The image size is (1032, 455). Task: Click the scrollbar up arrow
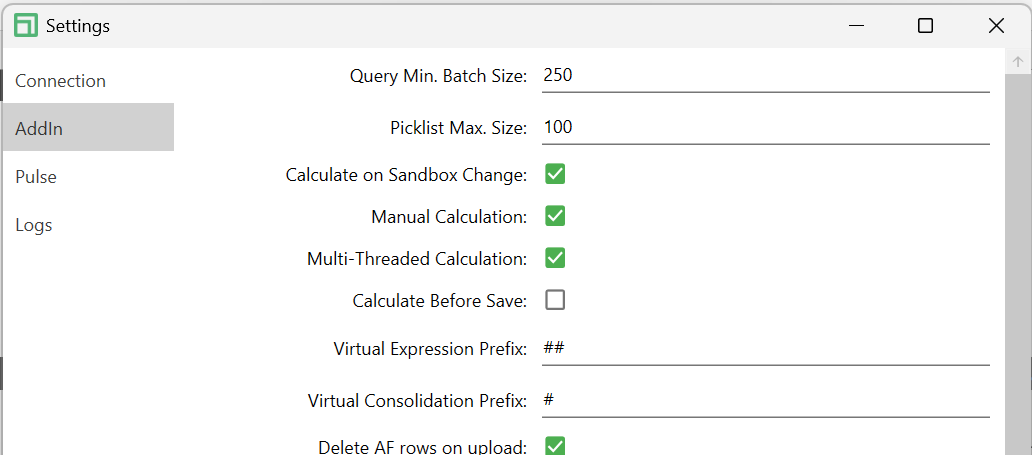point(1018,62)
